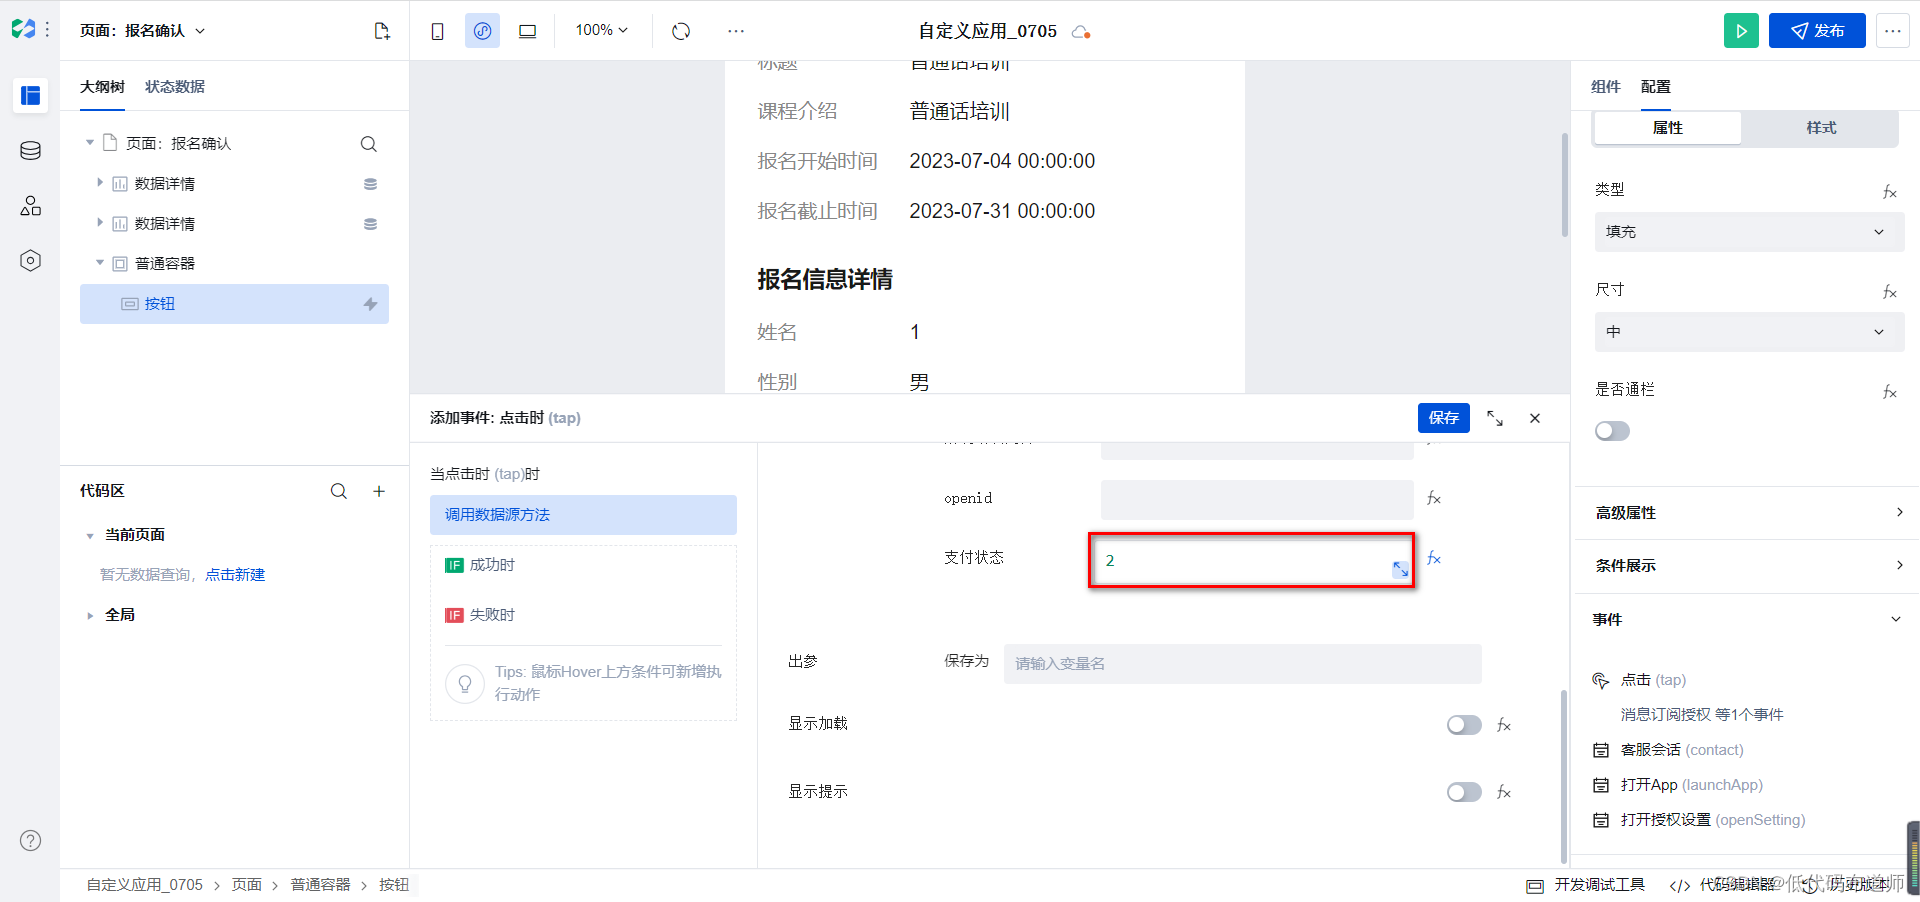Save the event with 保存 button
The height and width of the screenshot is (902, 1920).
pos(1444,418)
